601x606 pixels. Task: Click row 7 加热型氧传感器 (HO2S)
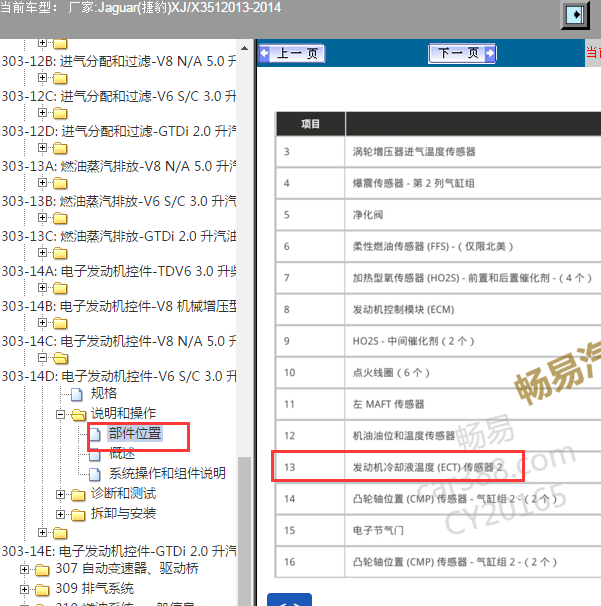438,278
